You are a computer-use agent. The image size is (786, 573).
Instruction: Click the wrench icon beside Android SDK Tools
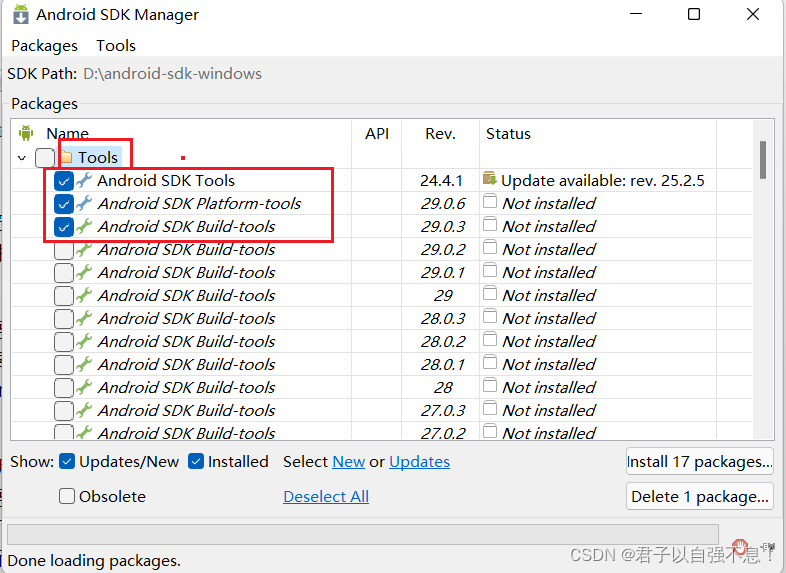point(84,181)
